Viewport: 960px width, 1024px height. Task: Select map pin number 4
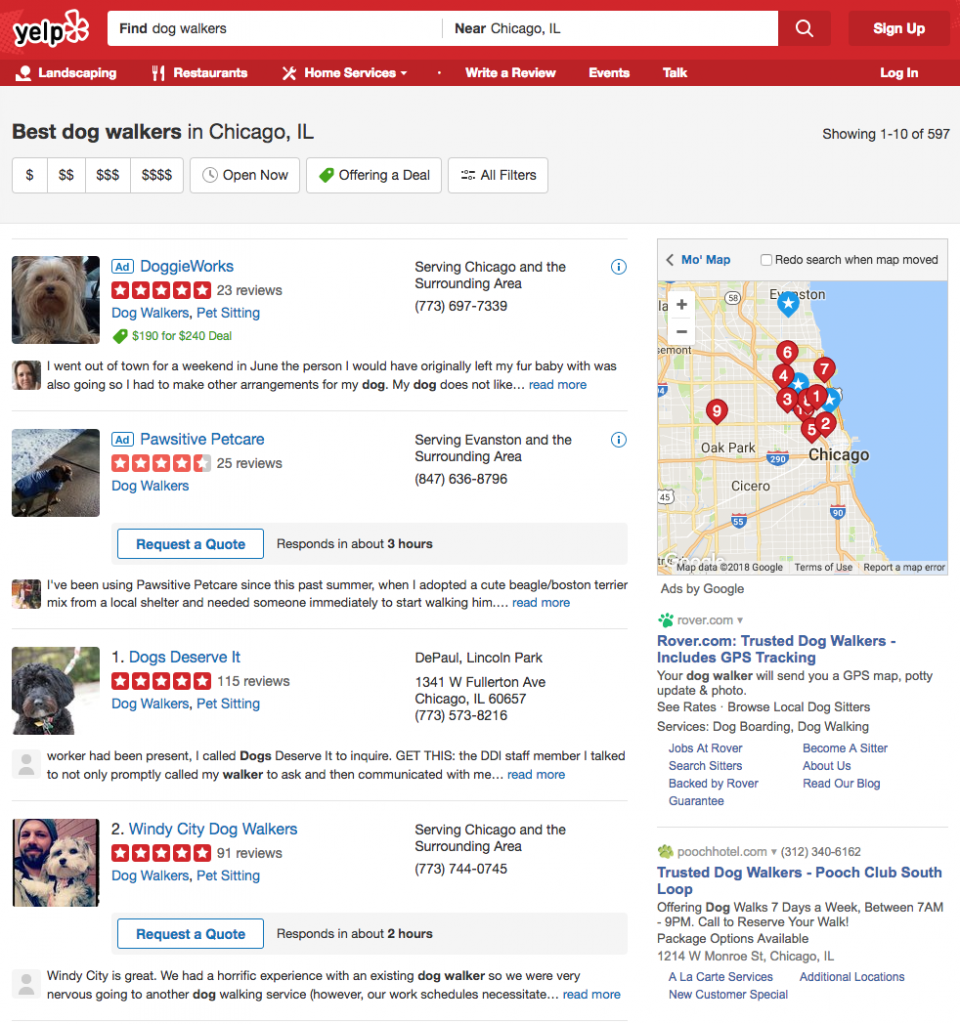[x=782, y=376]
